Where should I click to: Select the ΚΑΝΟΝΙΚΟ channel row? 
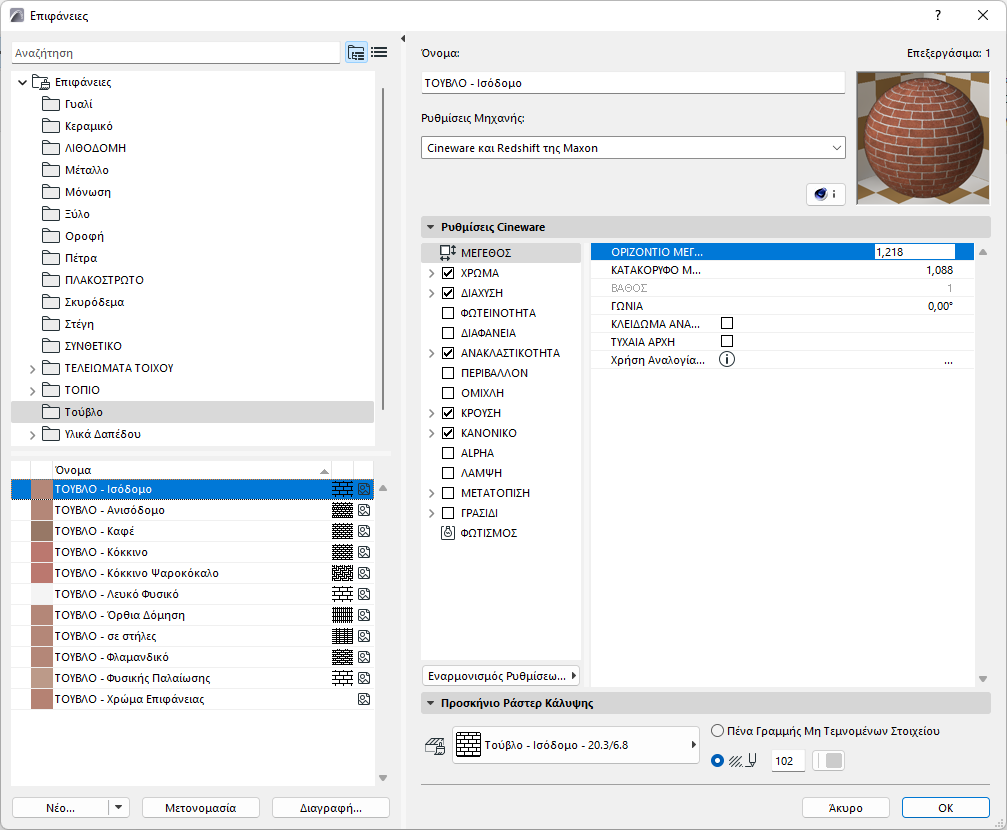[501, 433]
